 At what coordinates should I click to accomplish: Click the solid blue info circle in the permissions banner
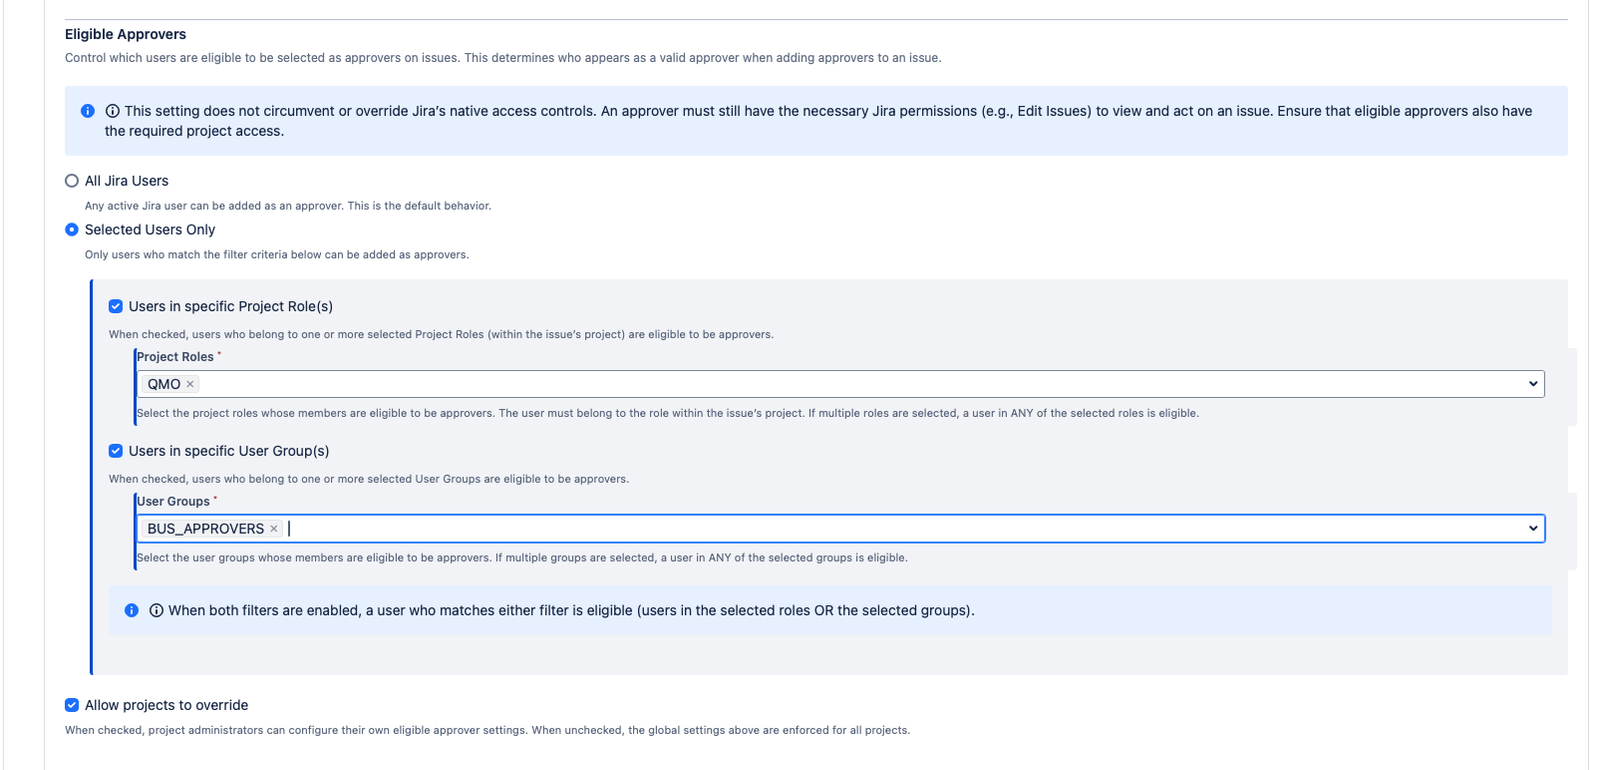point(89,110)
